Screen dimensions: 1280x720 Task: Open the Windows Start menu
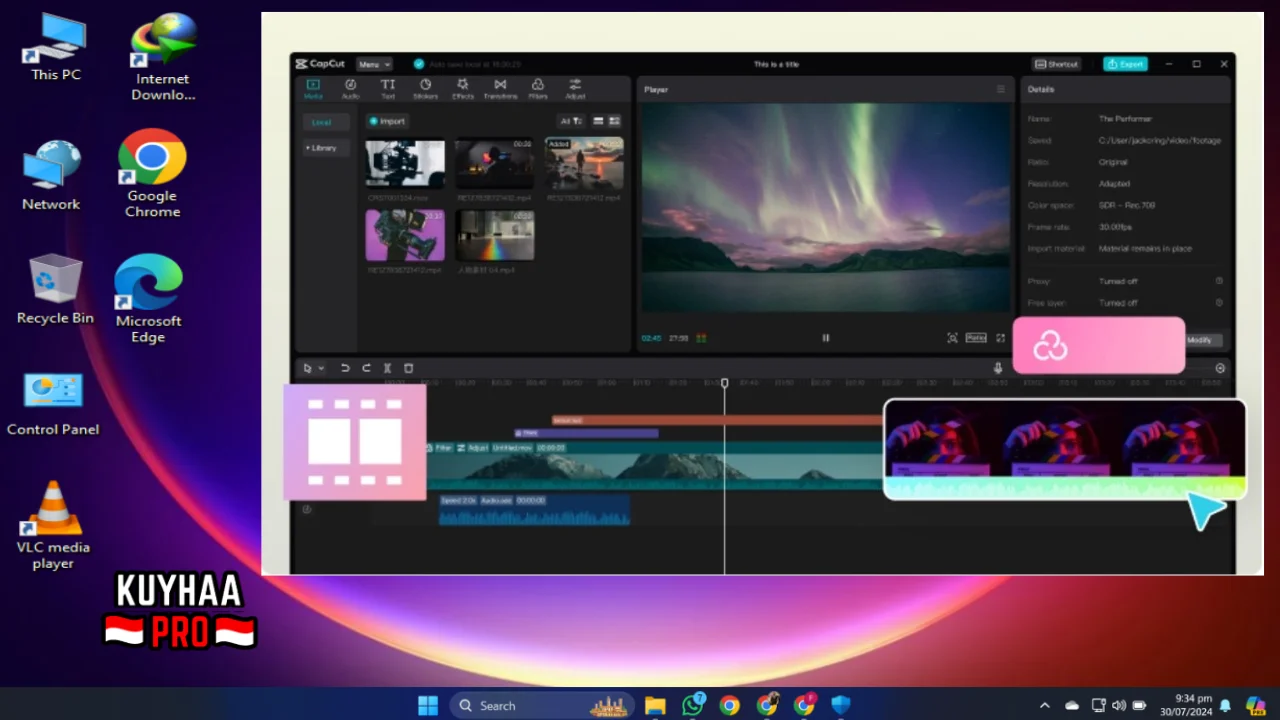coord(428,705)
